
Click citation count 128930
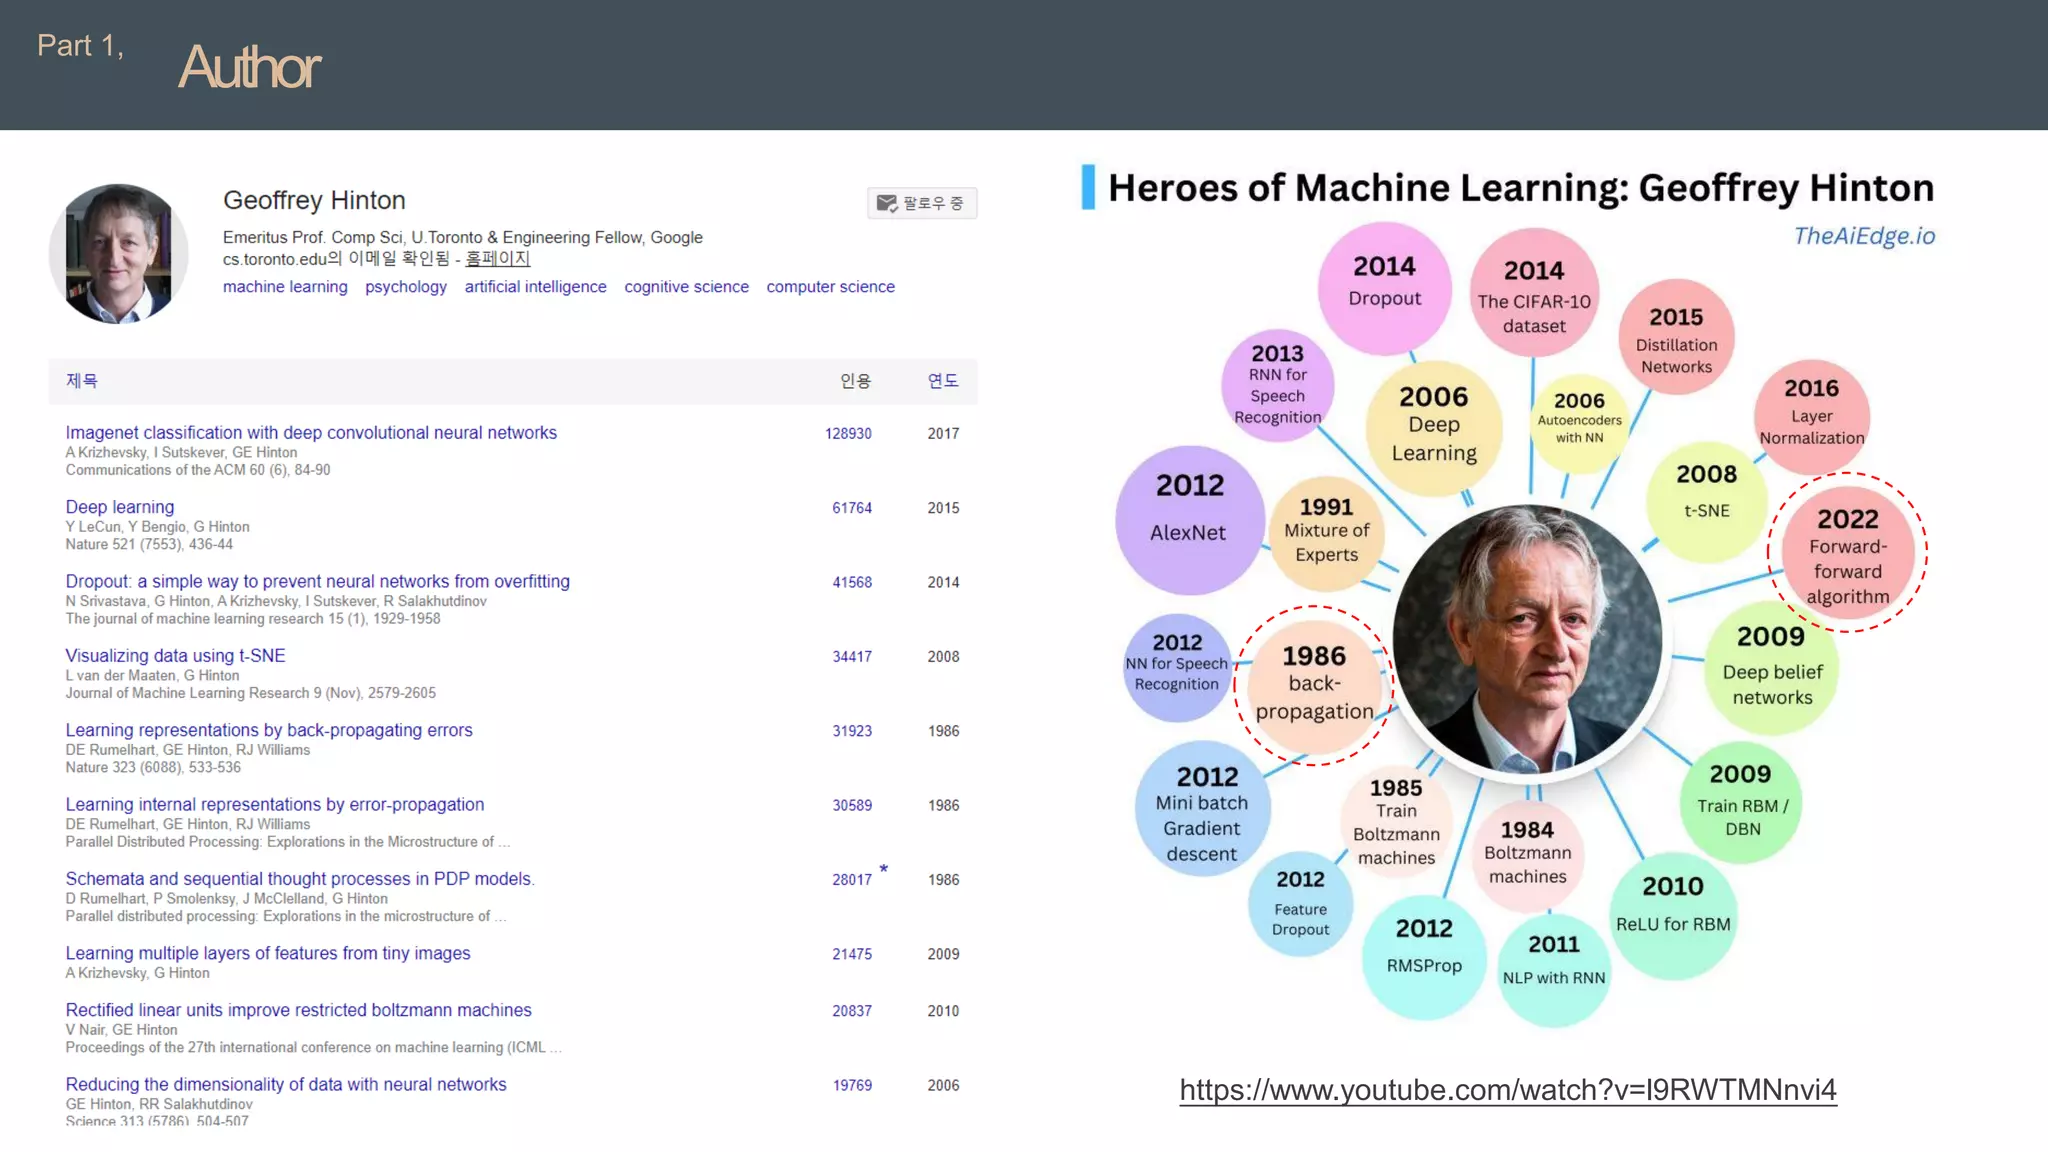pos(848,434)
